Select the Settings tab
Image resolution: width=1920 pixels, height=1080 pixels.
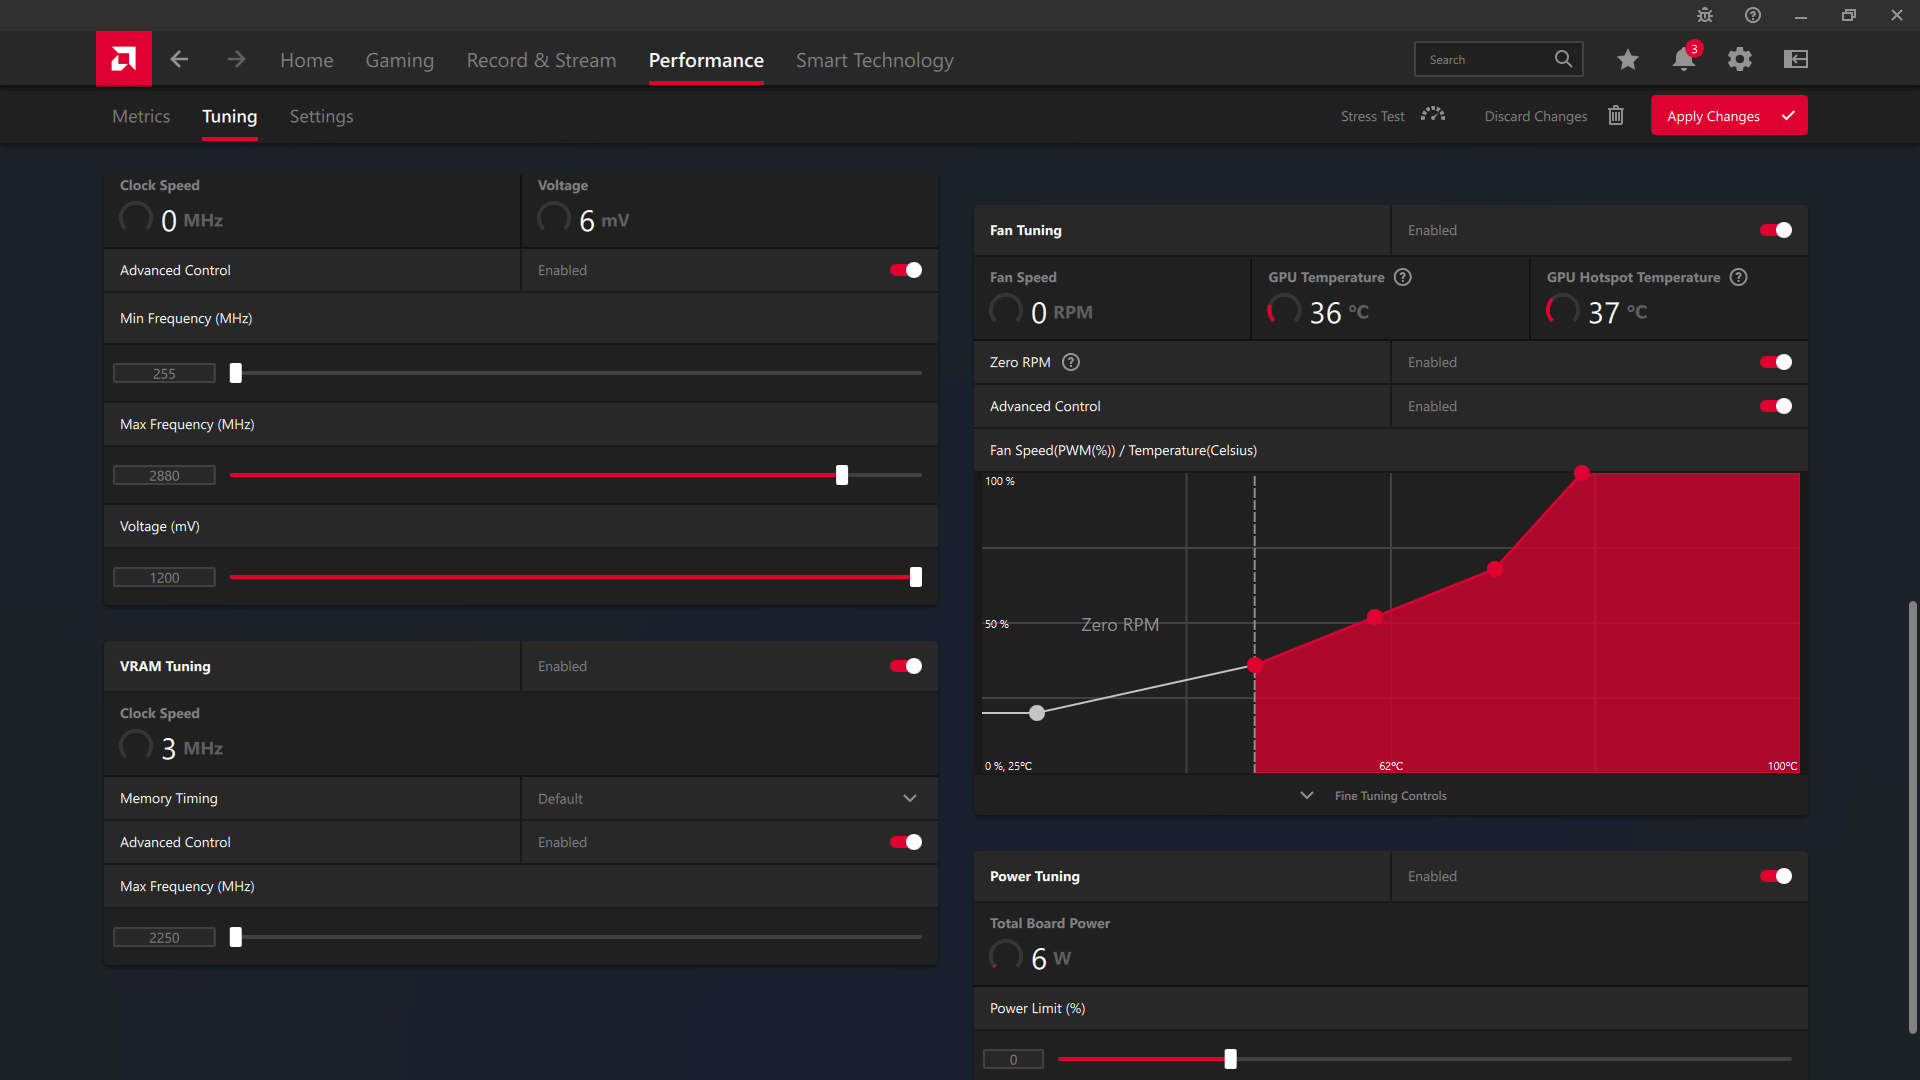pyautogui.click(x=320, y=116)
